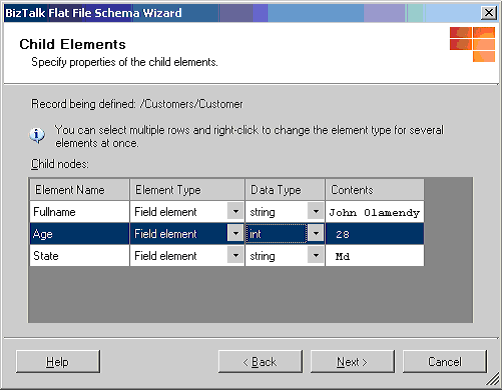Image resolution: width=502 pixels, height=390 pixels.
Task: Click the BizTalk orange squares logo
Action: pos(472,44)
